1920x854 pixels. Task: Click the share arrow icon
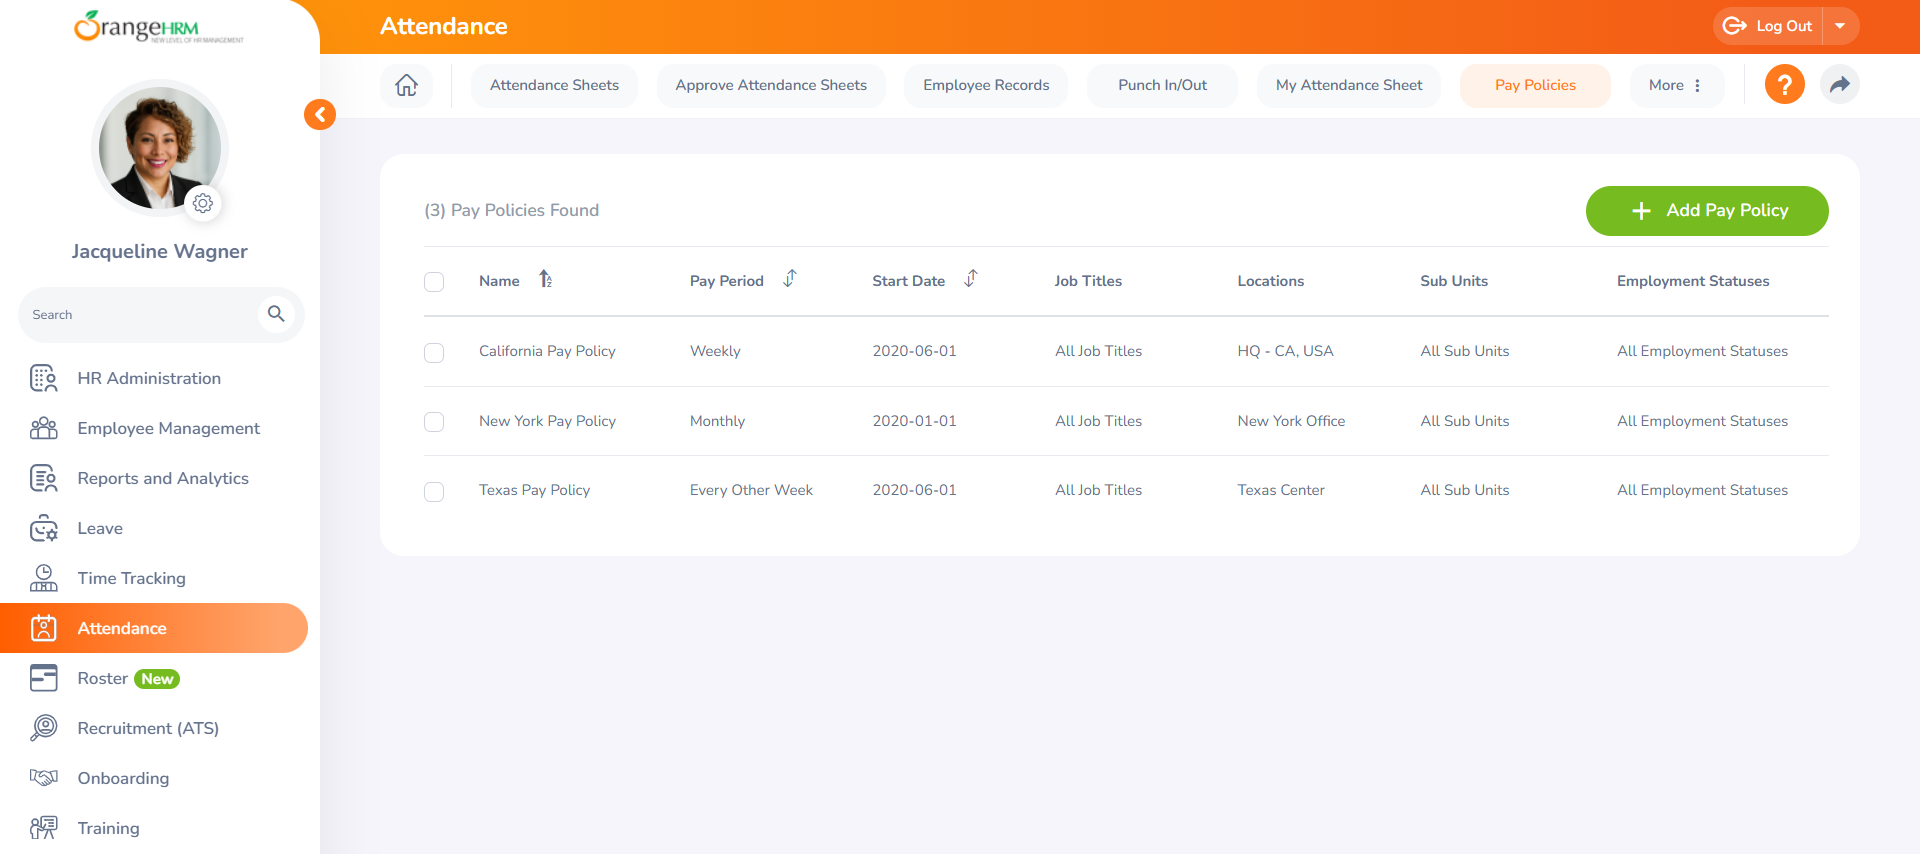[x=1839, y=85]
